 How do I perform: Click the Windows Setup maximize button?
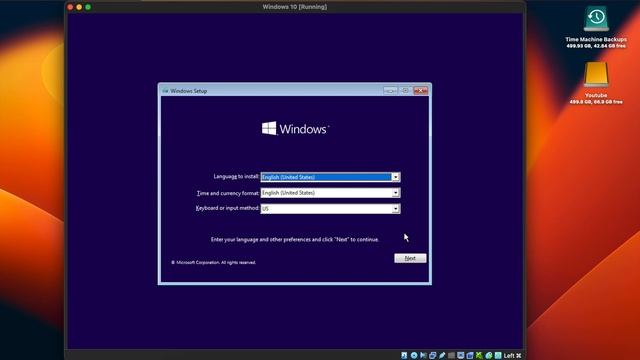click(405, 91)
